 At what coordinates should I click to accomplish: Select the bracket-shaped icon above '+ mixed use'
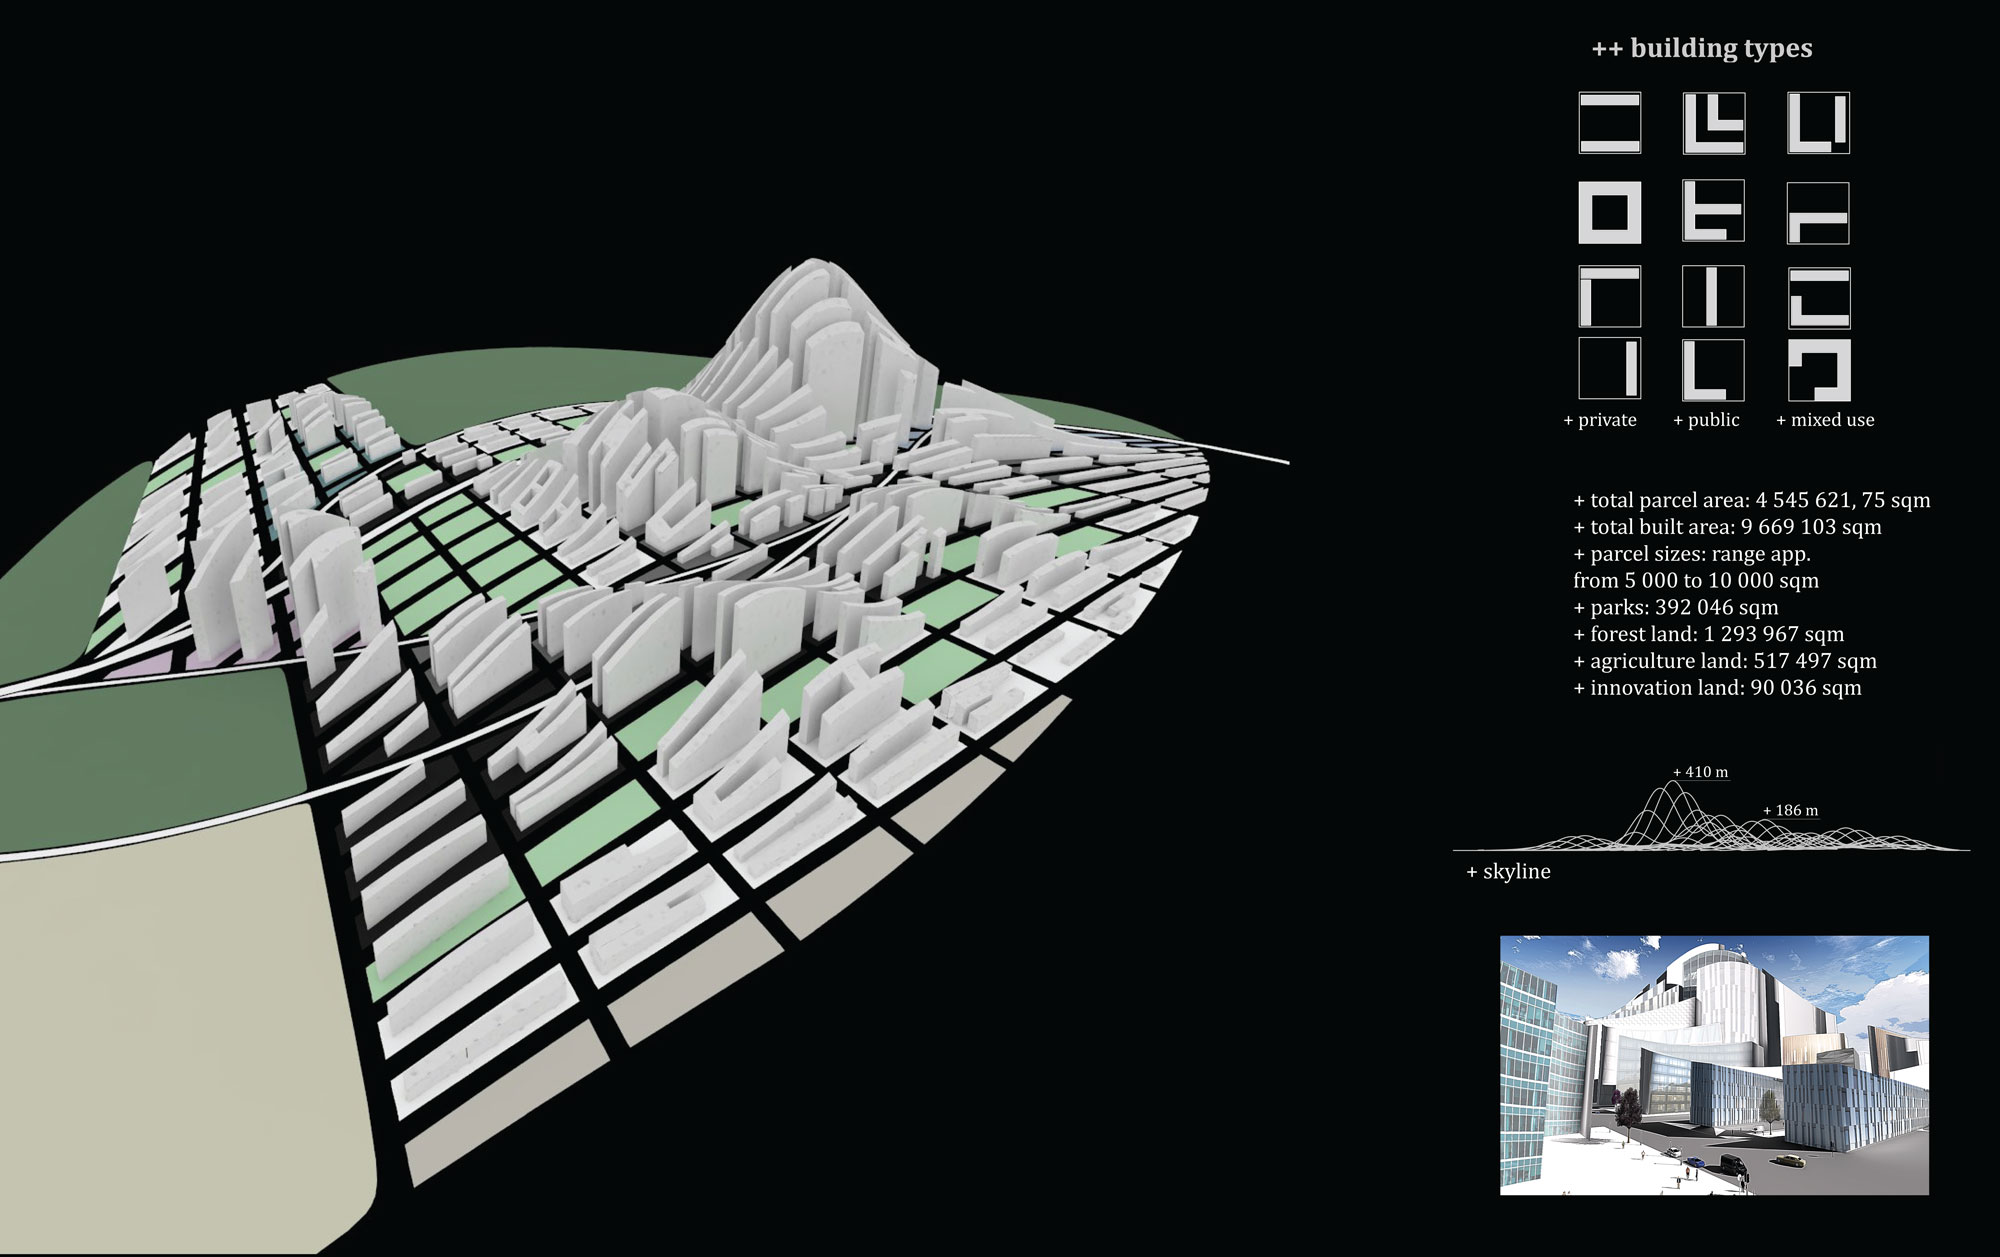click(1819, 370)
